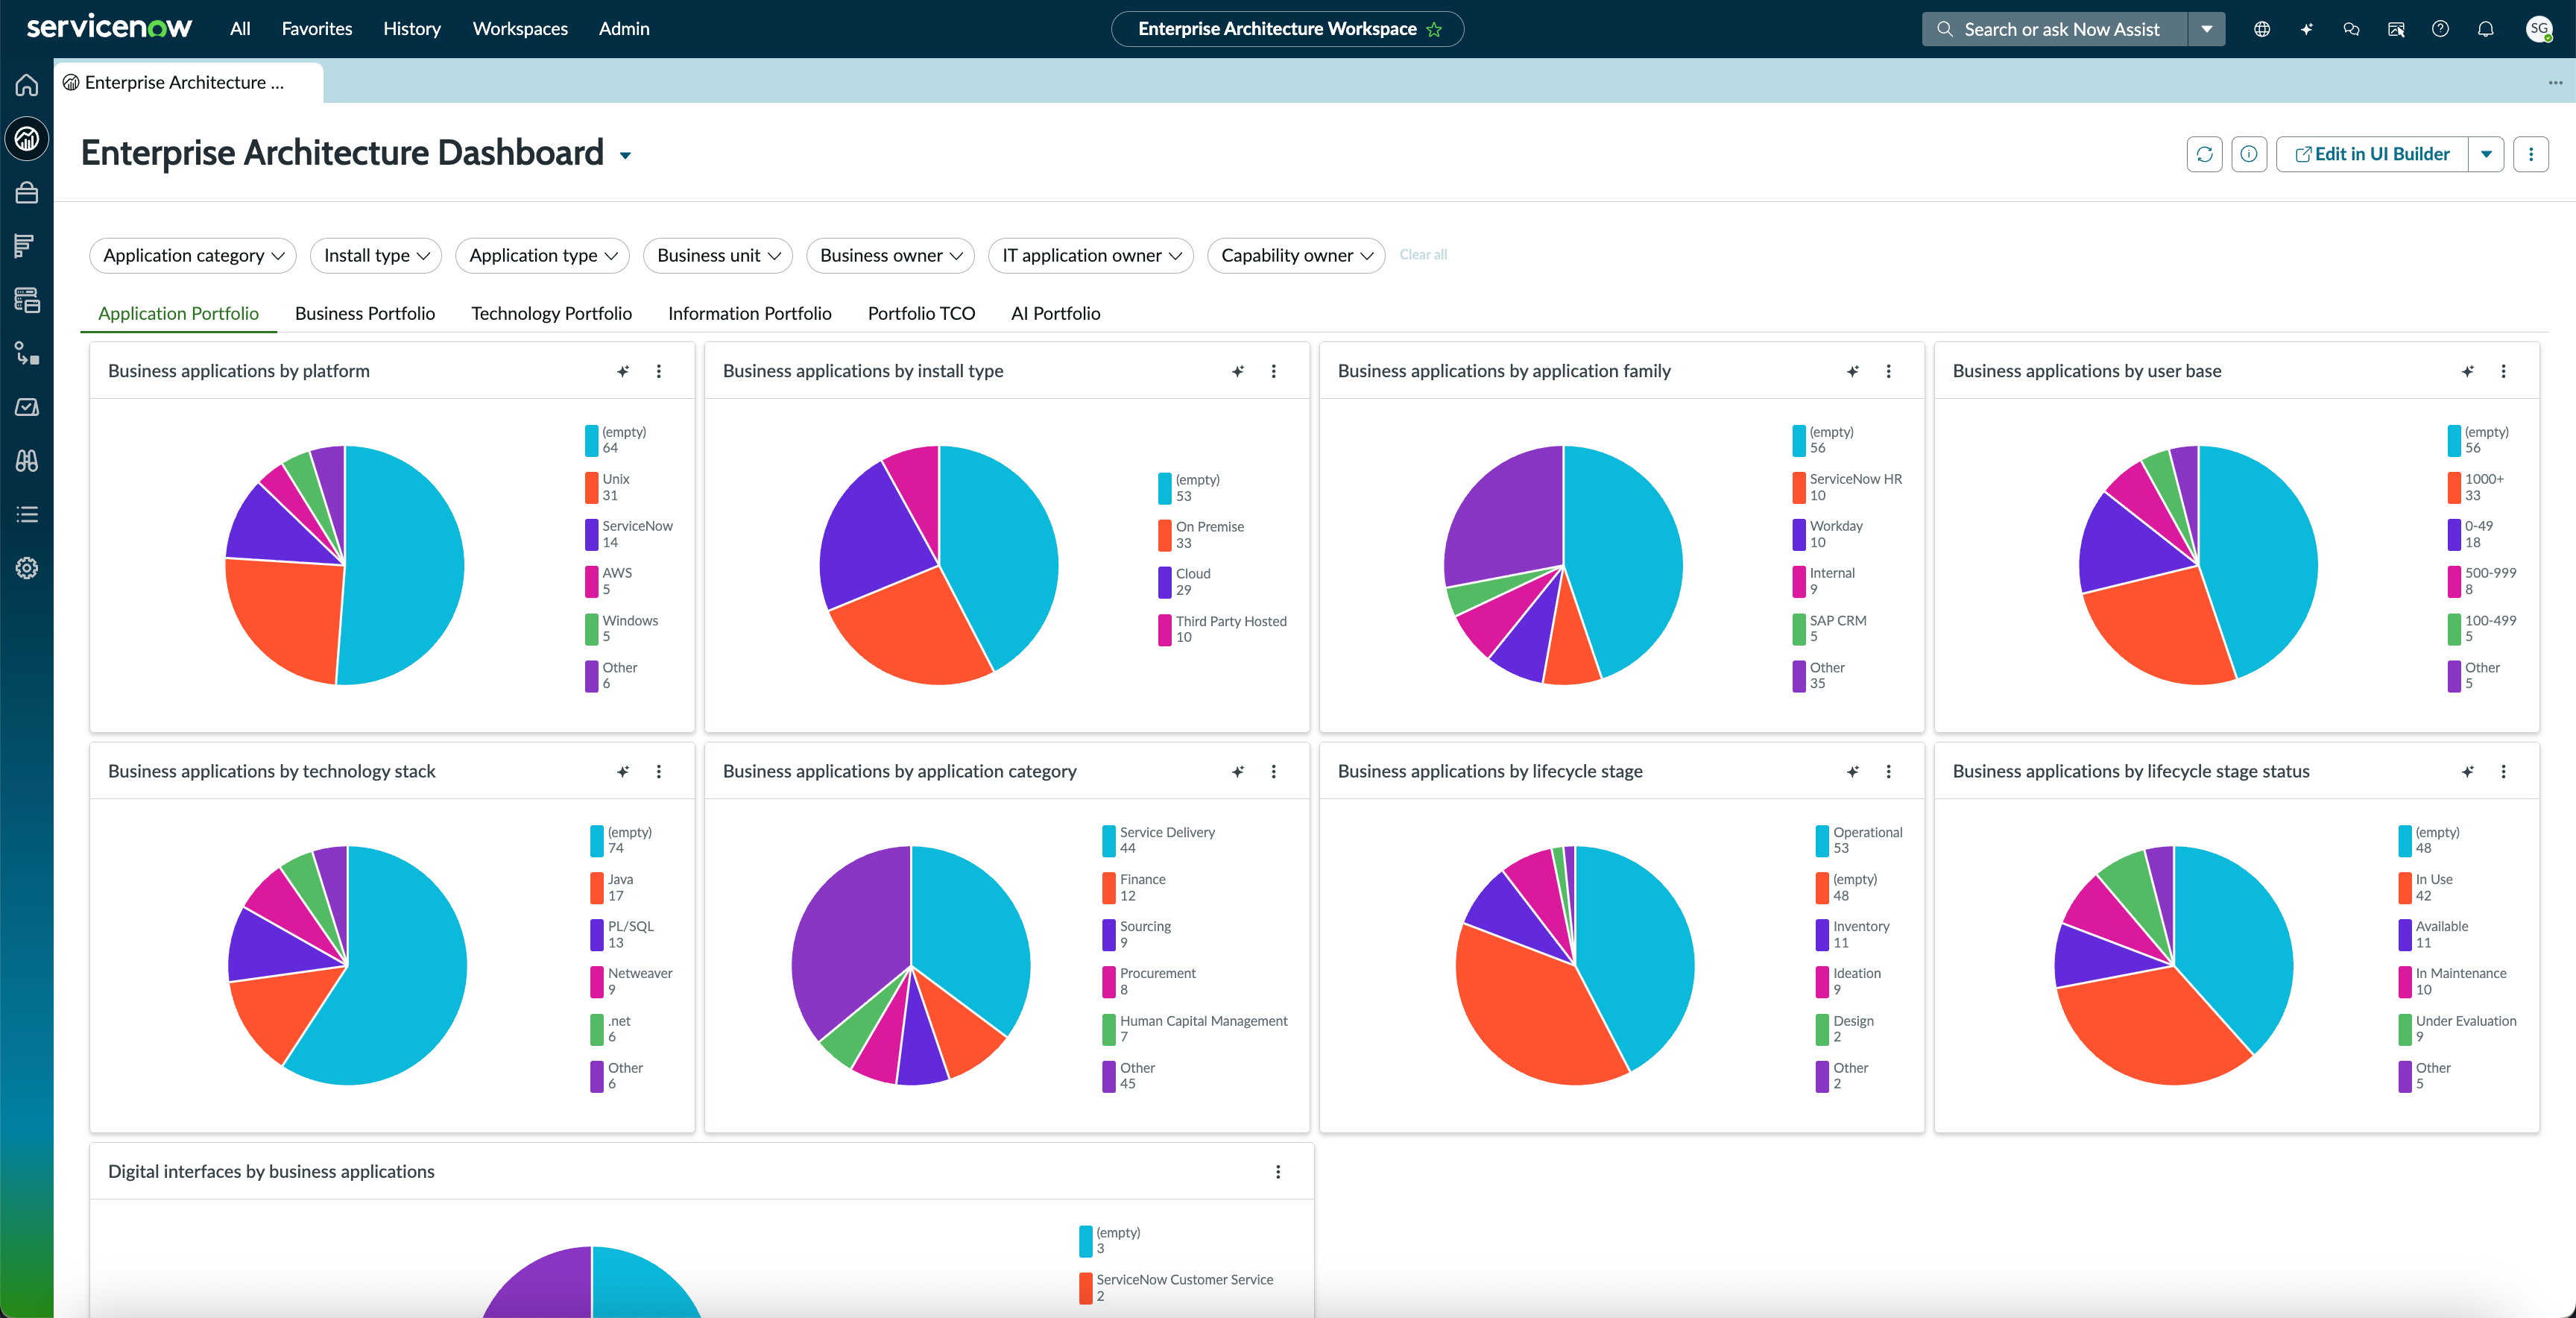Click Operational legend swatch in lifecycle stage chart
Viewport: 2576px width, 1318px height.
[x=1823, y=840]
